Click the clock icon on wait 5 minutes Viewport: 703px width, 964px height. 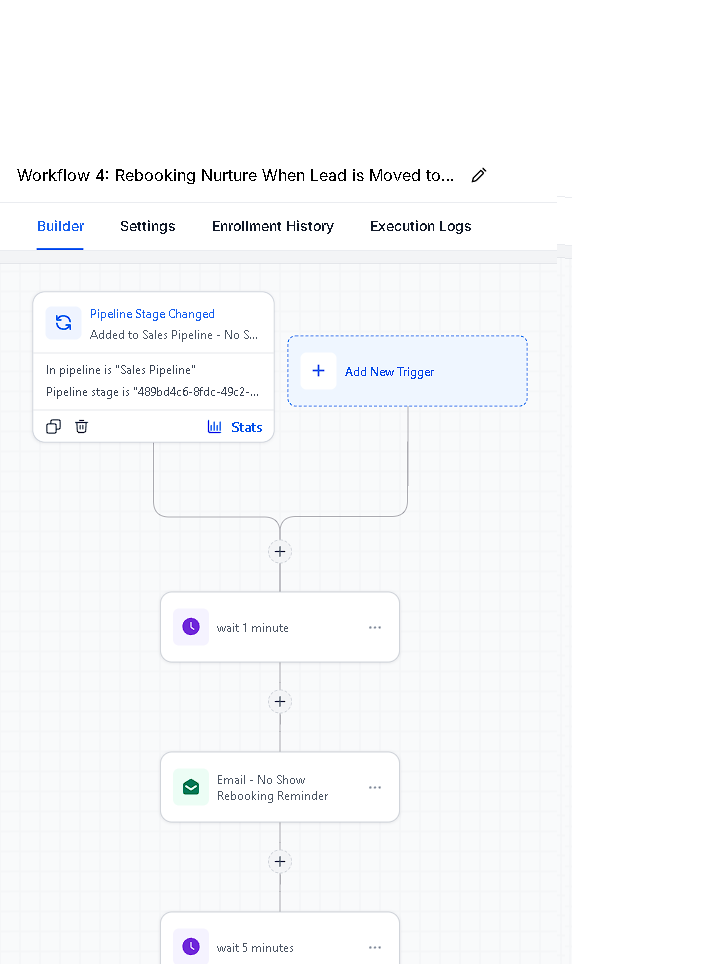pos(191,947)
